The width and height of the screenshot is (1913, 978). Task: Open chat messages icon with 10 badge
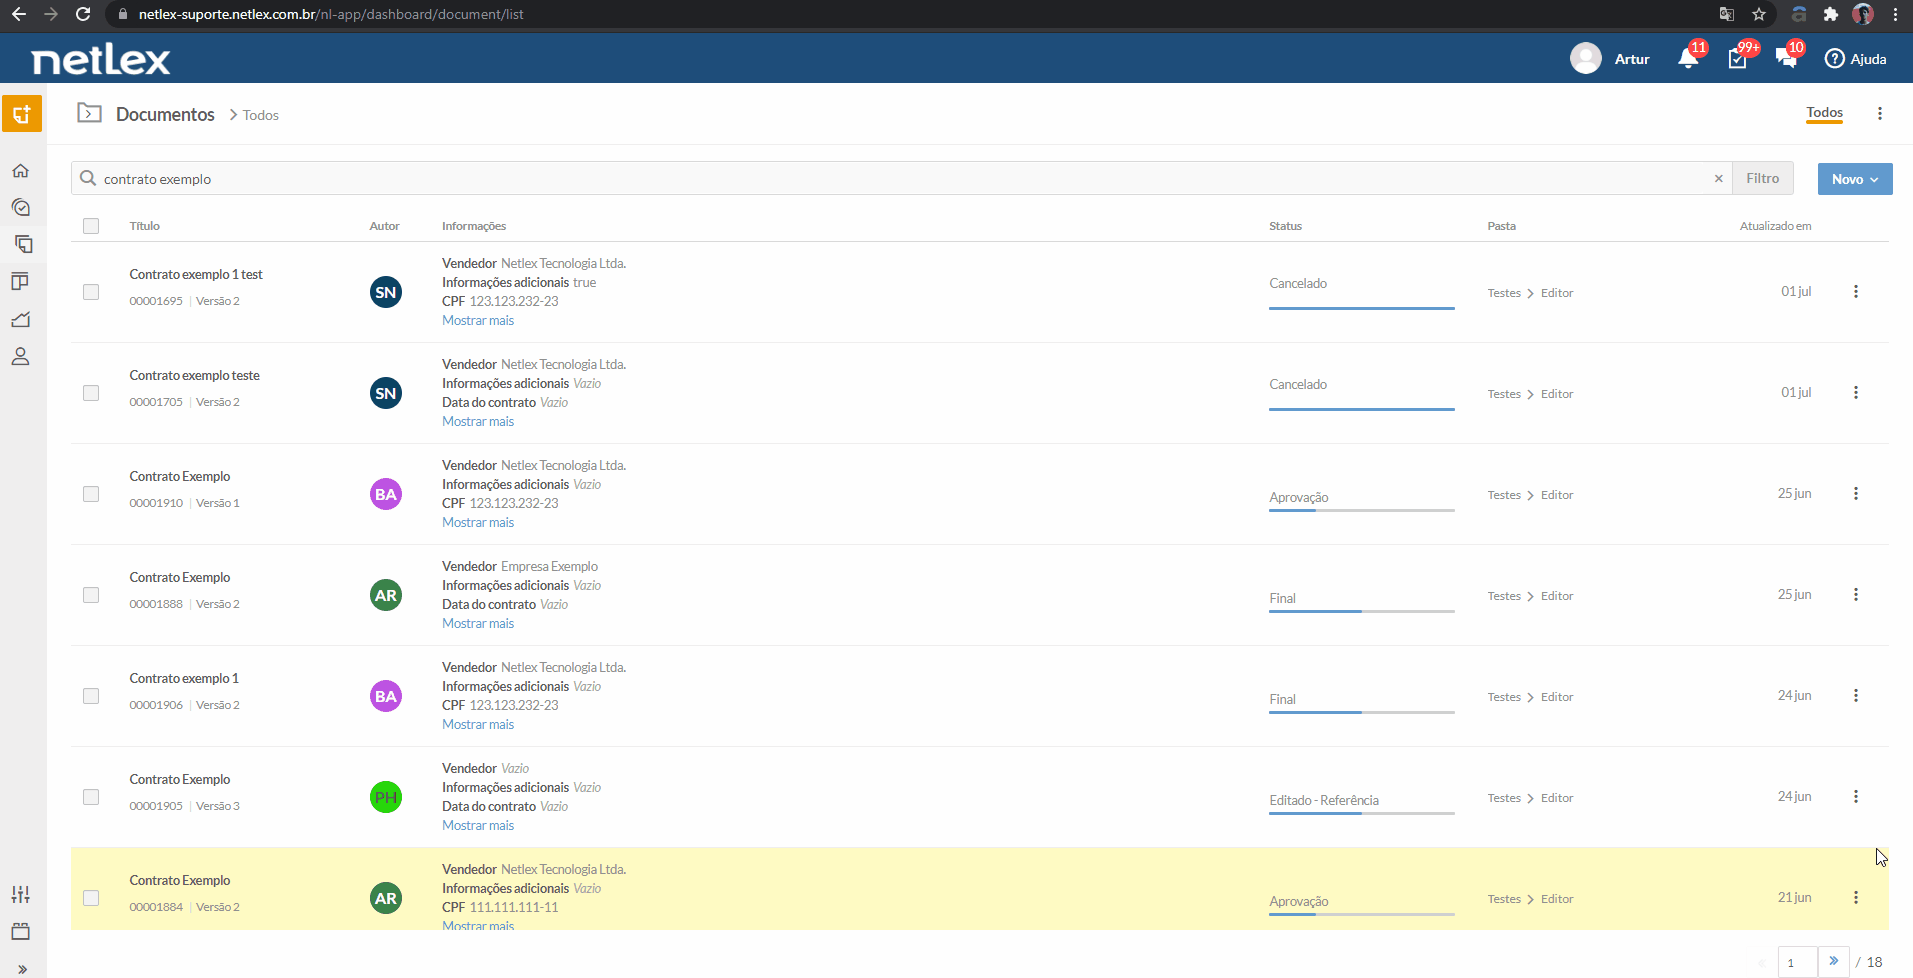coord(1787,58)
